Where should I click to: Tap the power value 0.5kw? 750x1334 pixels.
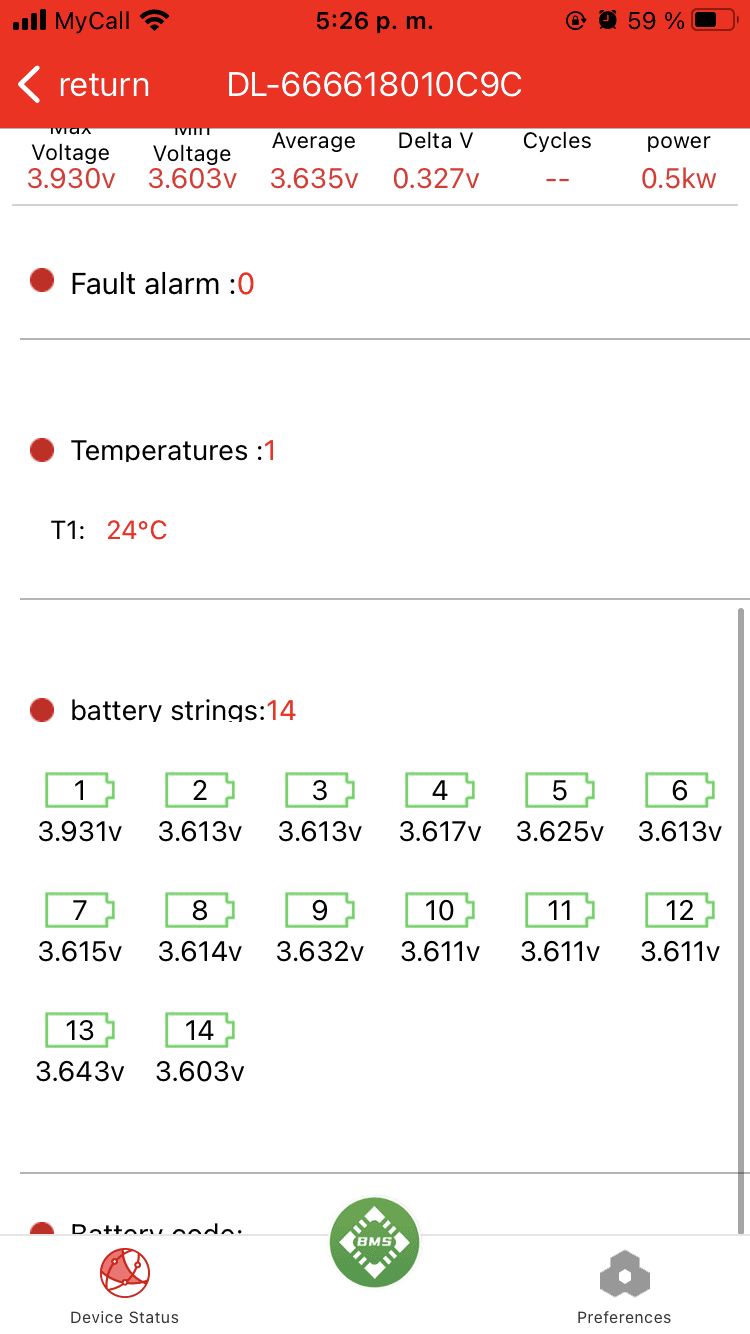tap(678, 179)
